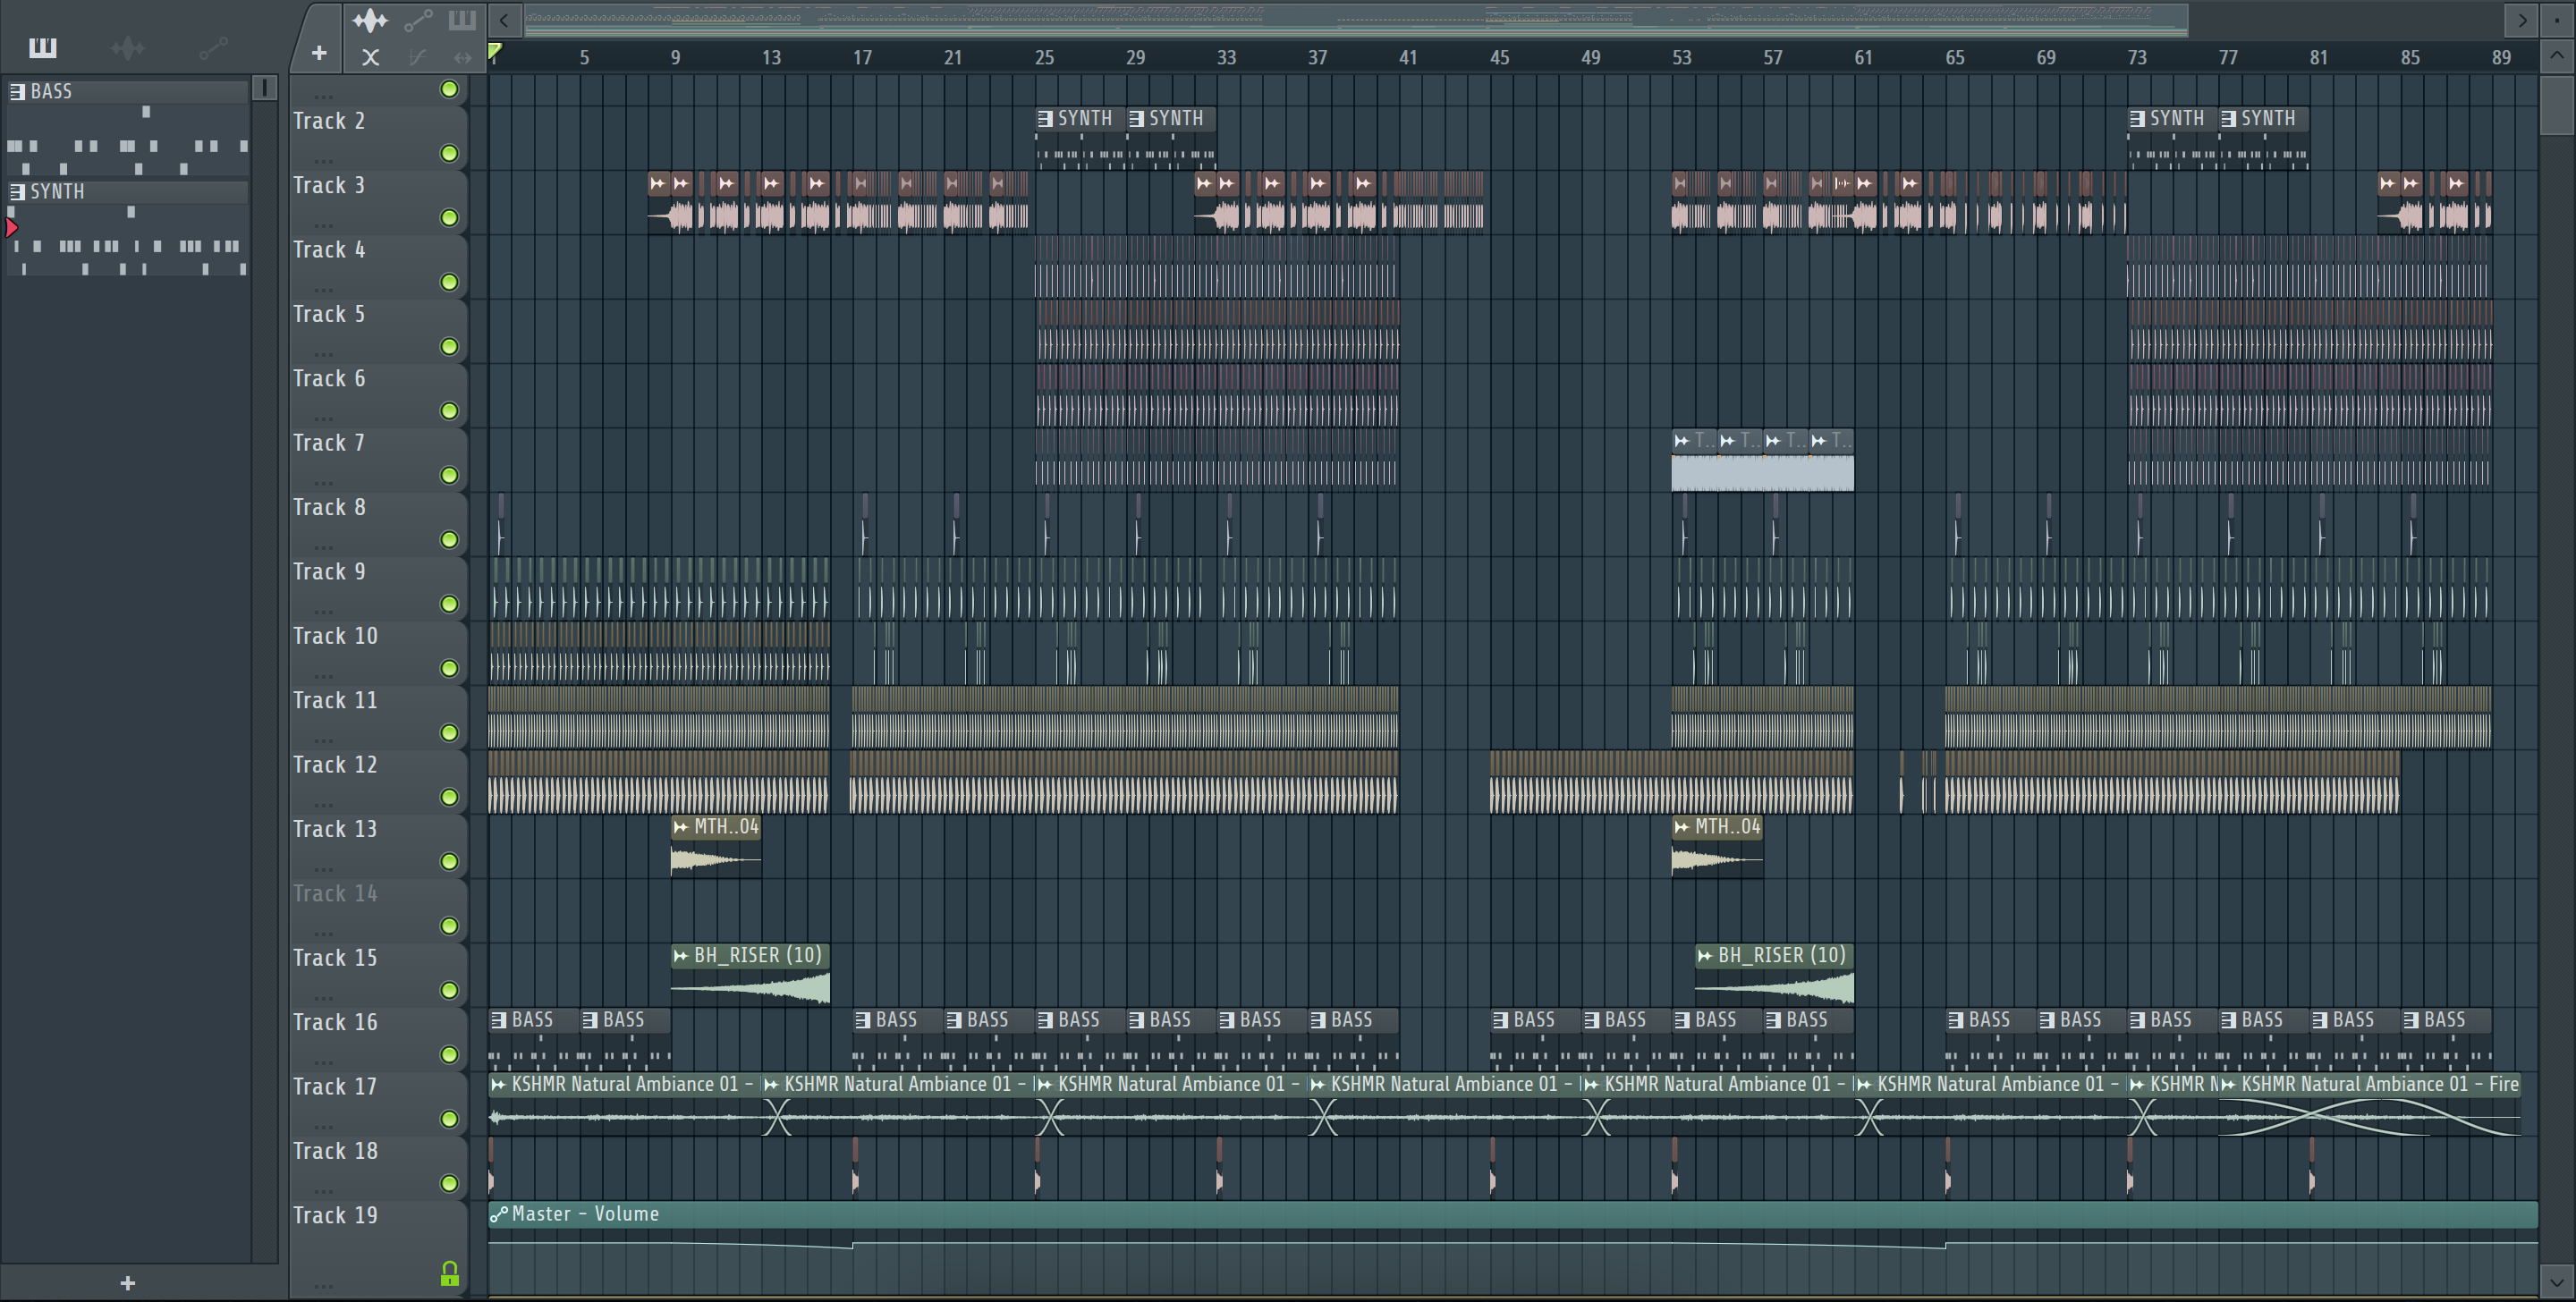Show audio clips in the picker panel

[x=127, y=47]
